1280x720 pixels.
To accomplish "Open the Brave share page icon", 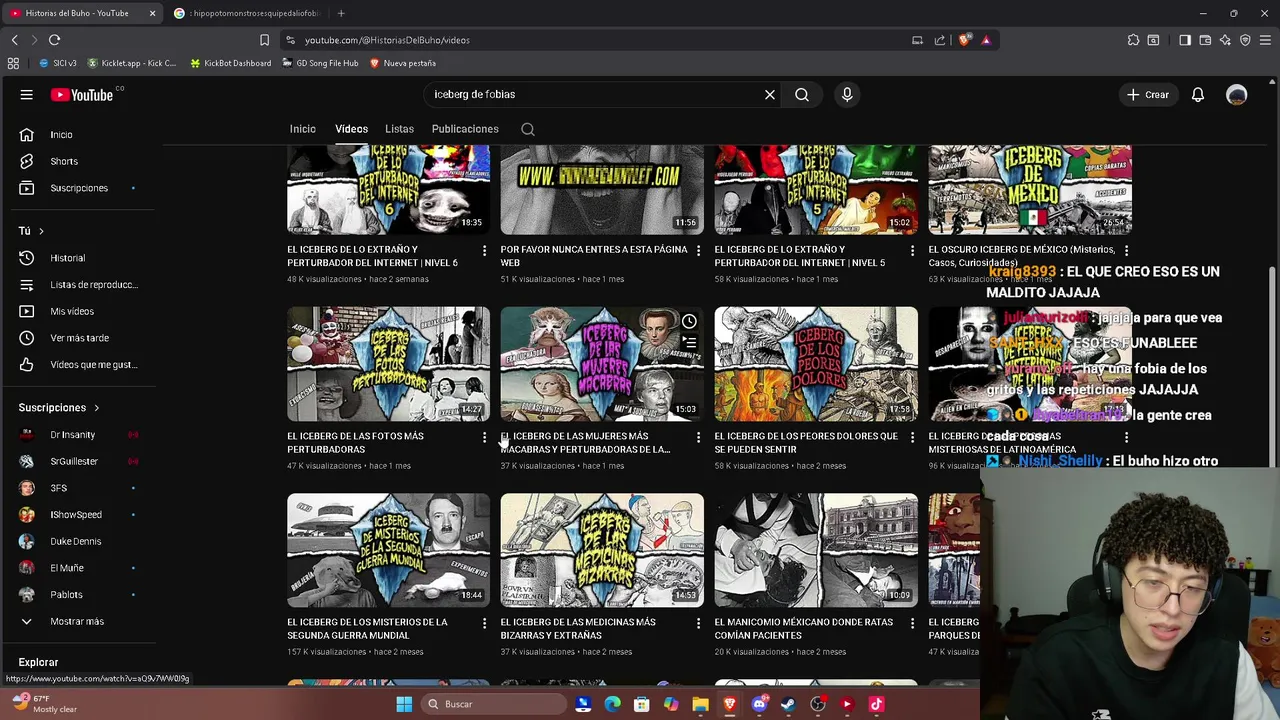I will pyautogui.click(x=940, y=40).
